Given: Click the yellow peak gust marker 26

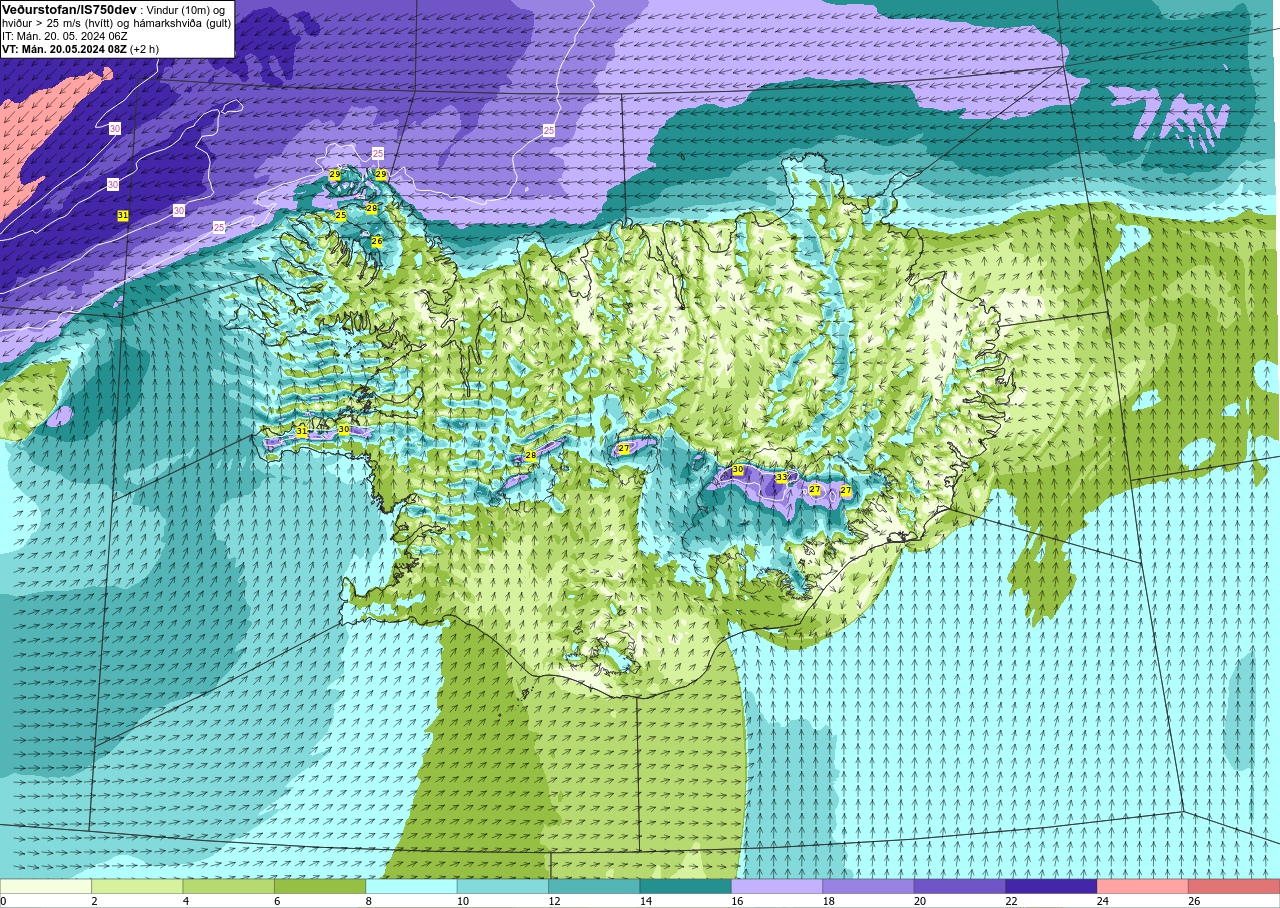Looking at the screenshot, I should [x=377, y=241].
